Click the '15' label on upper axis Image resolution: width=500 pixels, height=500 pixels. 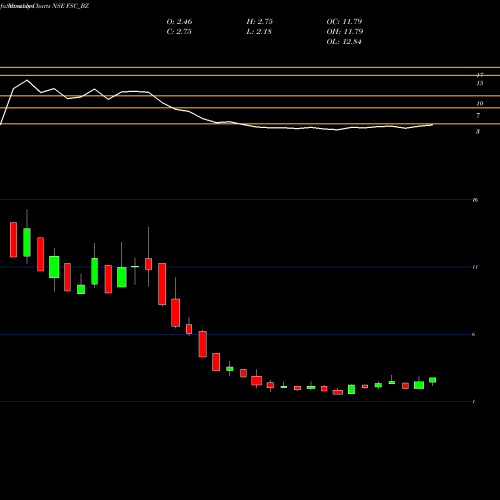point(480,83)
